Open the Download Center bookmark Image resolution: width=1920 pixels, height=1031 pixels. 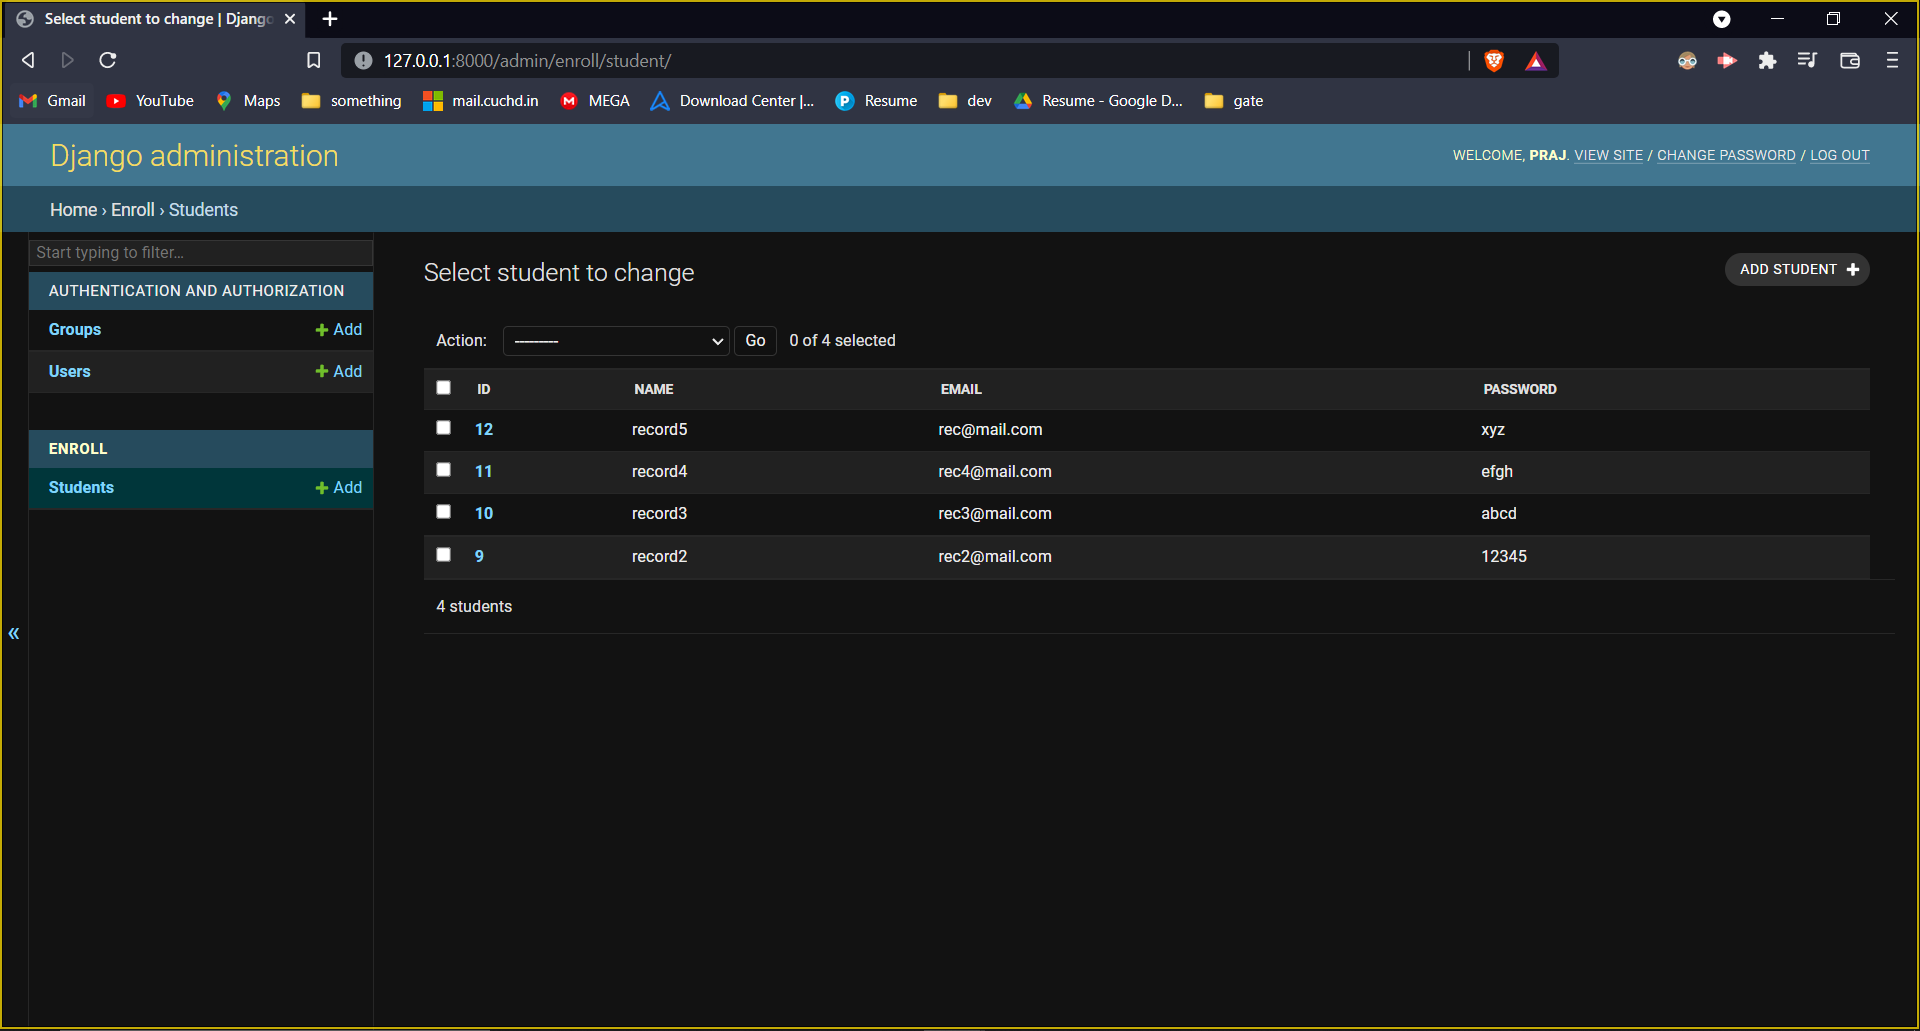pyautogui.click(x=732, y=101)
